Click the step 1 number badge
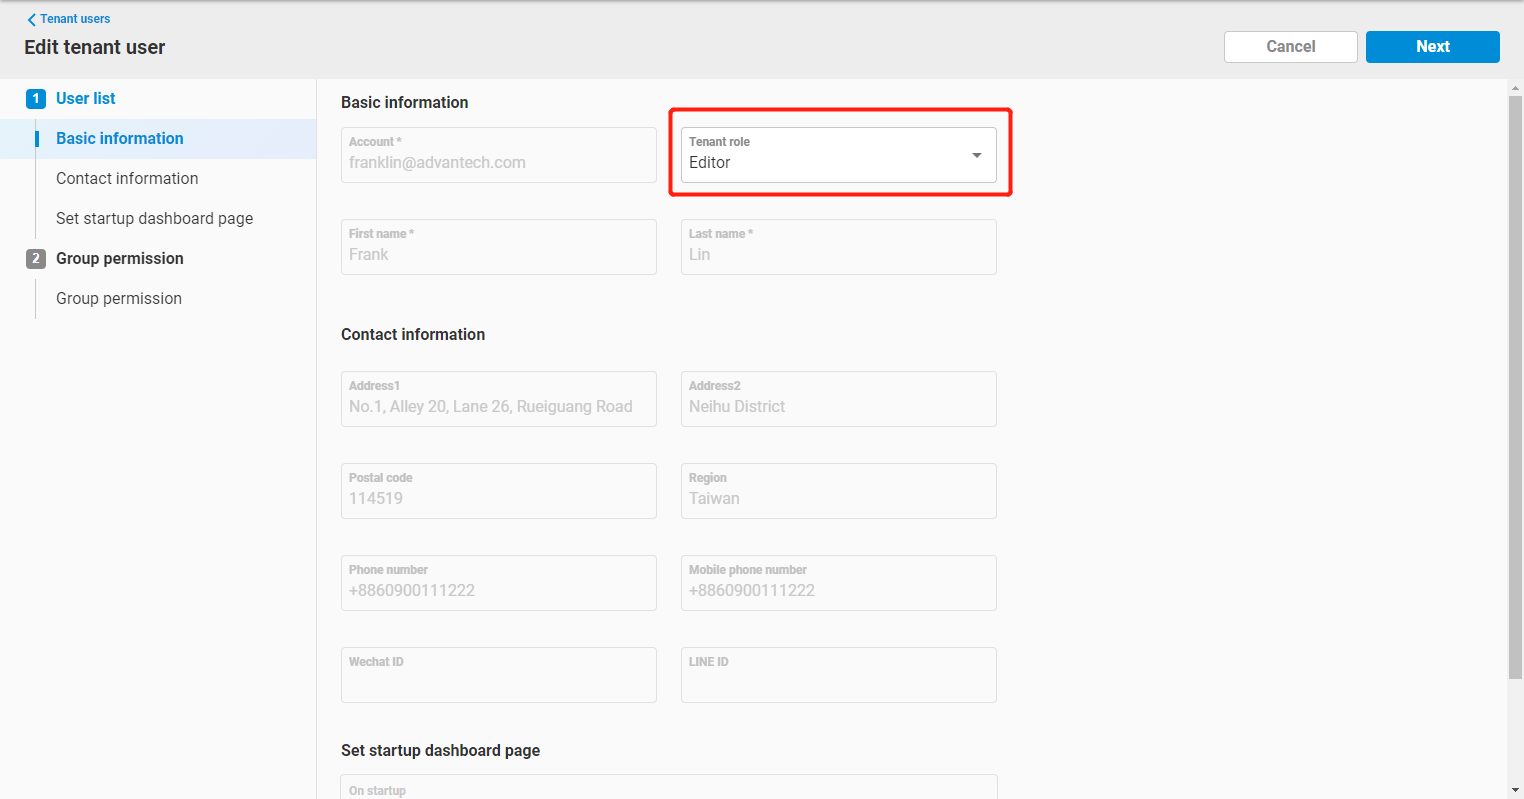Viewport: 1524px width, 799px height. point(36,98)
